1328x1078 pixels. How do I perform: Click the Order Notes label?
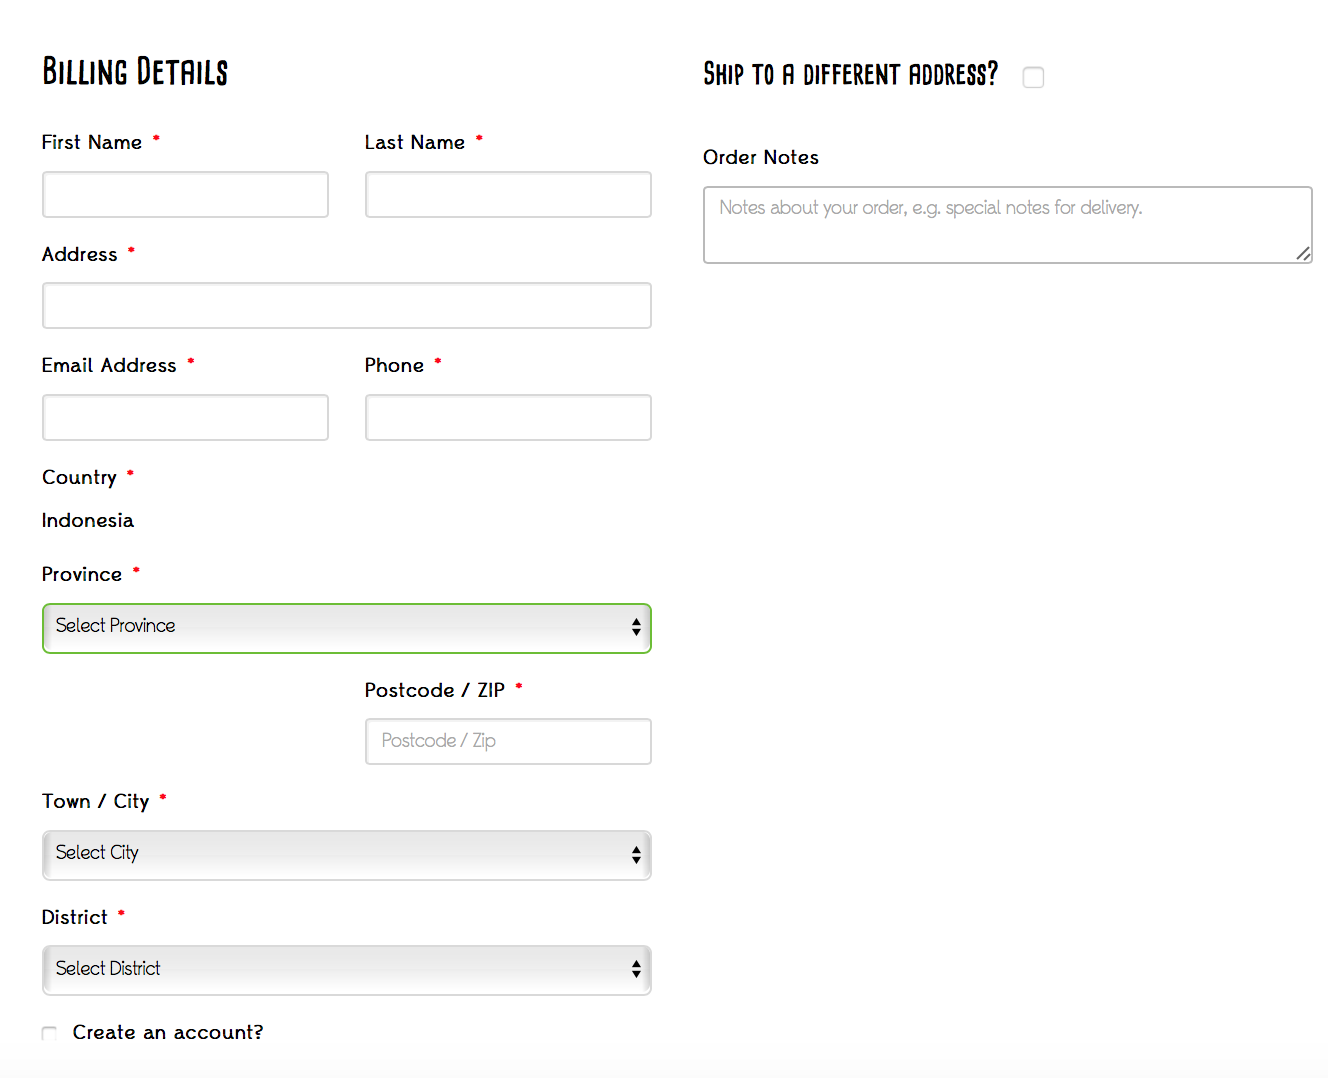tap(761, 157)
